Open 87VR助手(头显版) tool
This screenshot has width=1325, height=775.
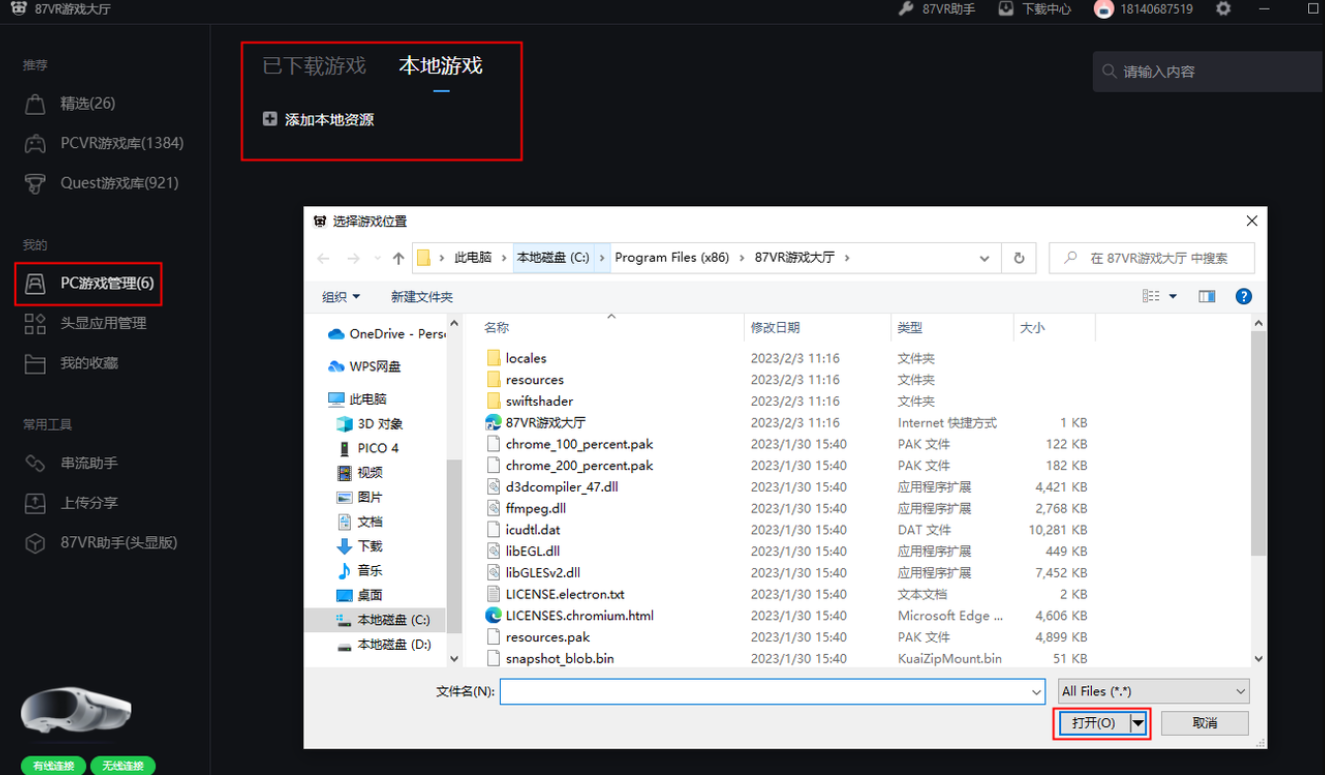(x=100, y=543)
